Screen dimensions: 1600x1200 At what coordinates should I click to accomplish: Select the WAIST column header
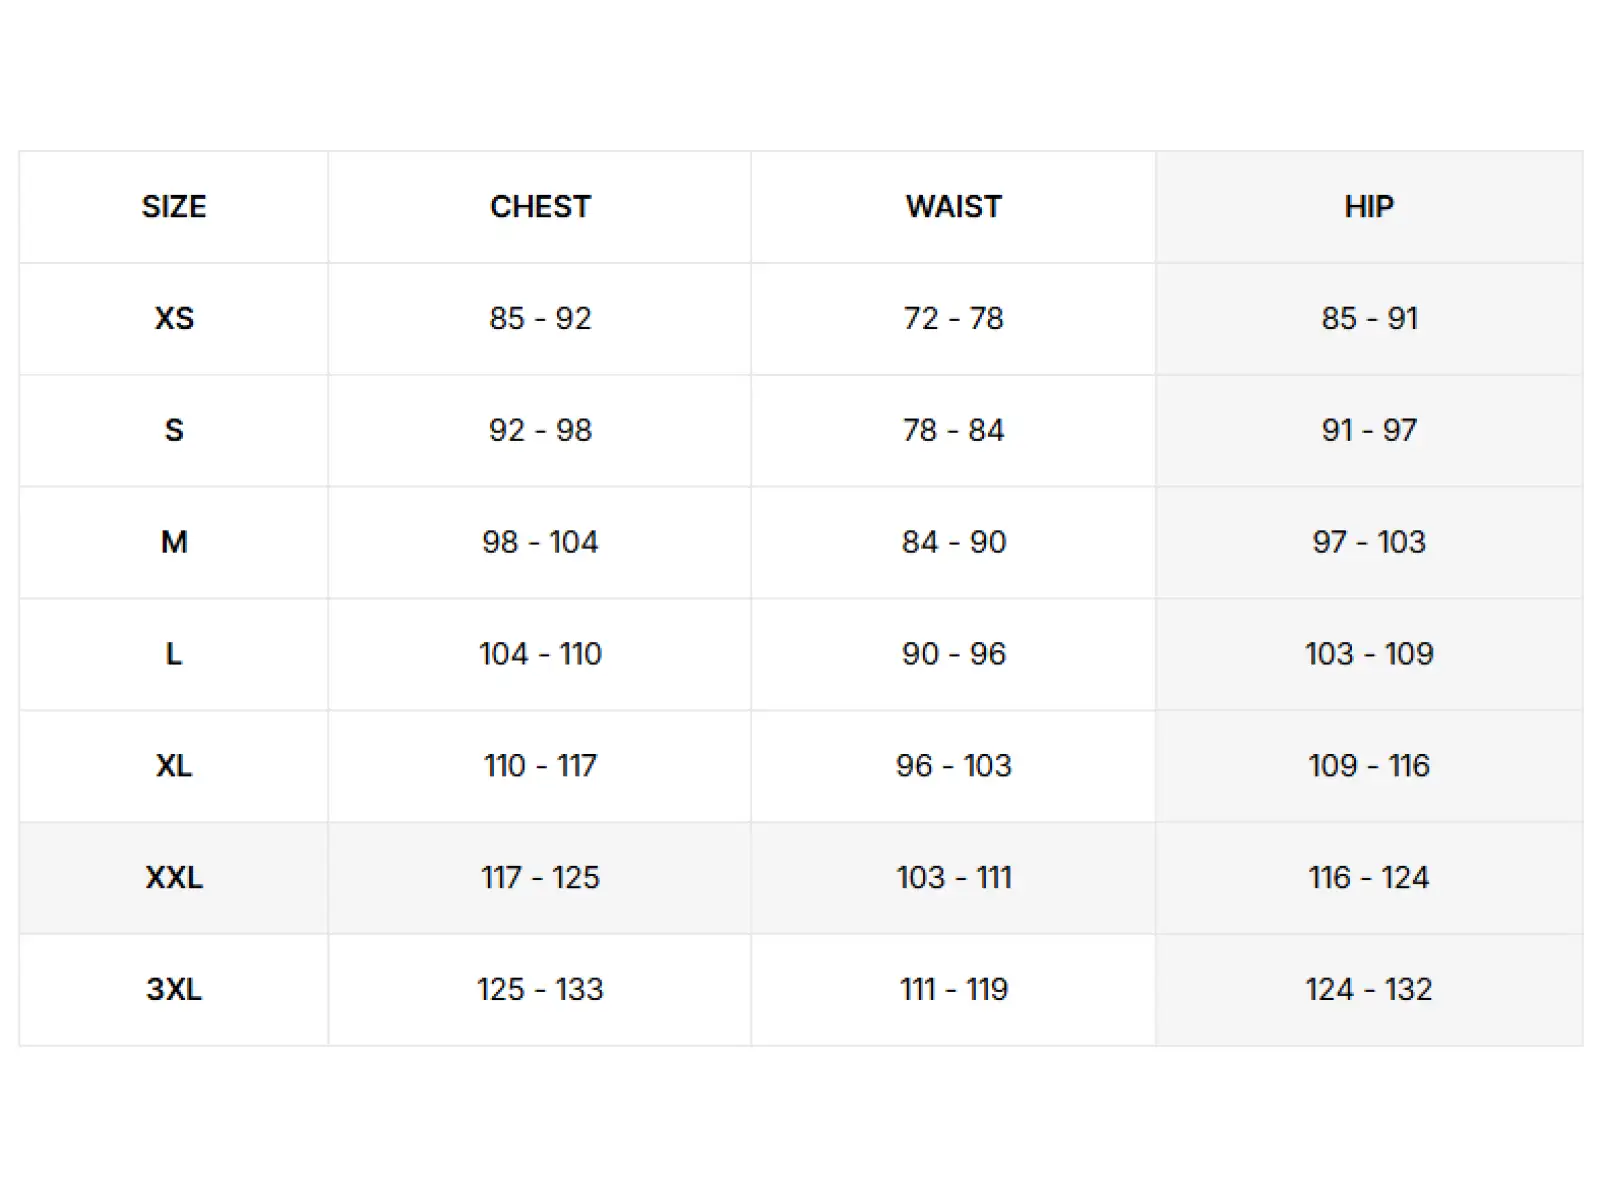tap(953, 207)
